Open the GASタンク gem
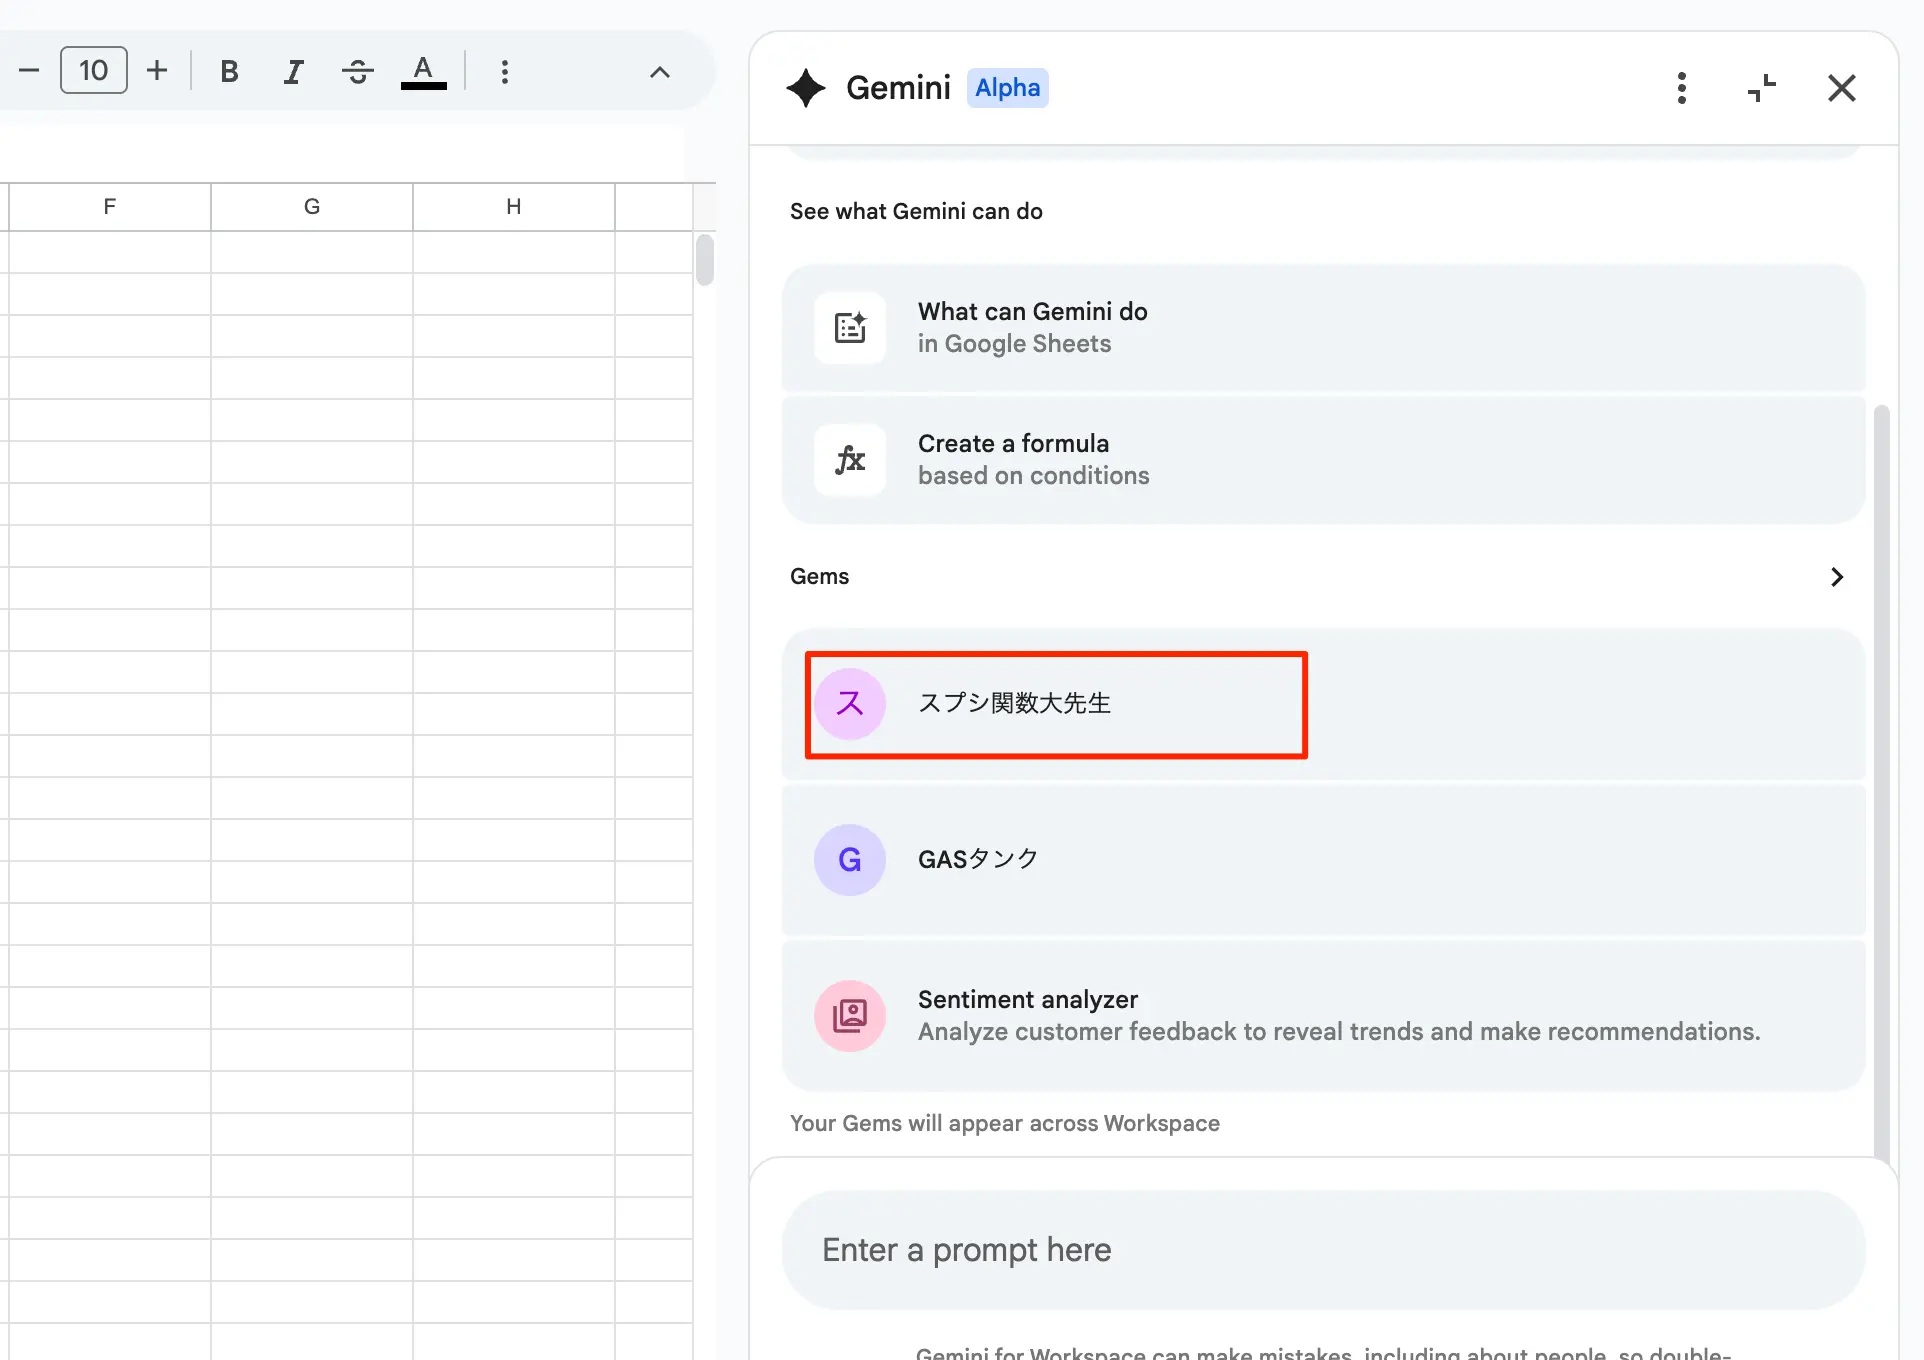 point(1324,860)
